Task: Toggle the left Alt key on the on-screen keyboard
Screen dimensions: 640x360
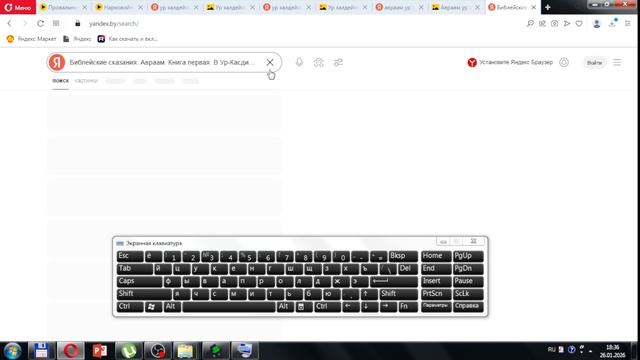Action: coord(172,307)
